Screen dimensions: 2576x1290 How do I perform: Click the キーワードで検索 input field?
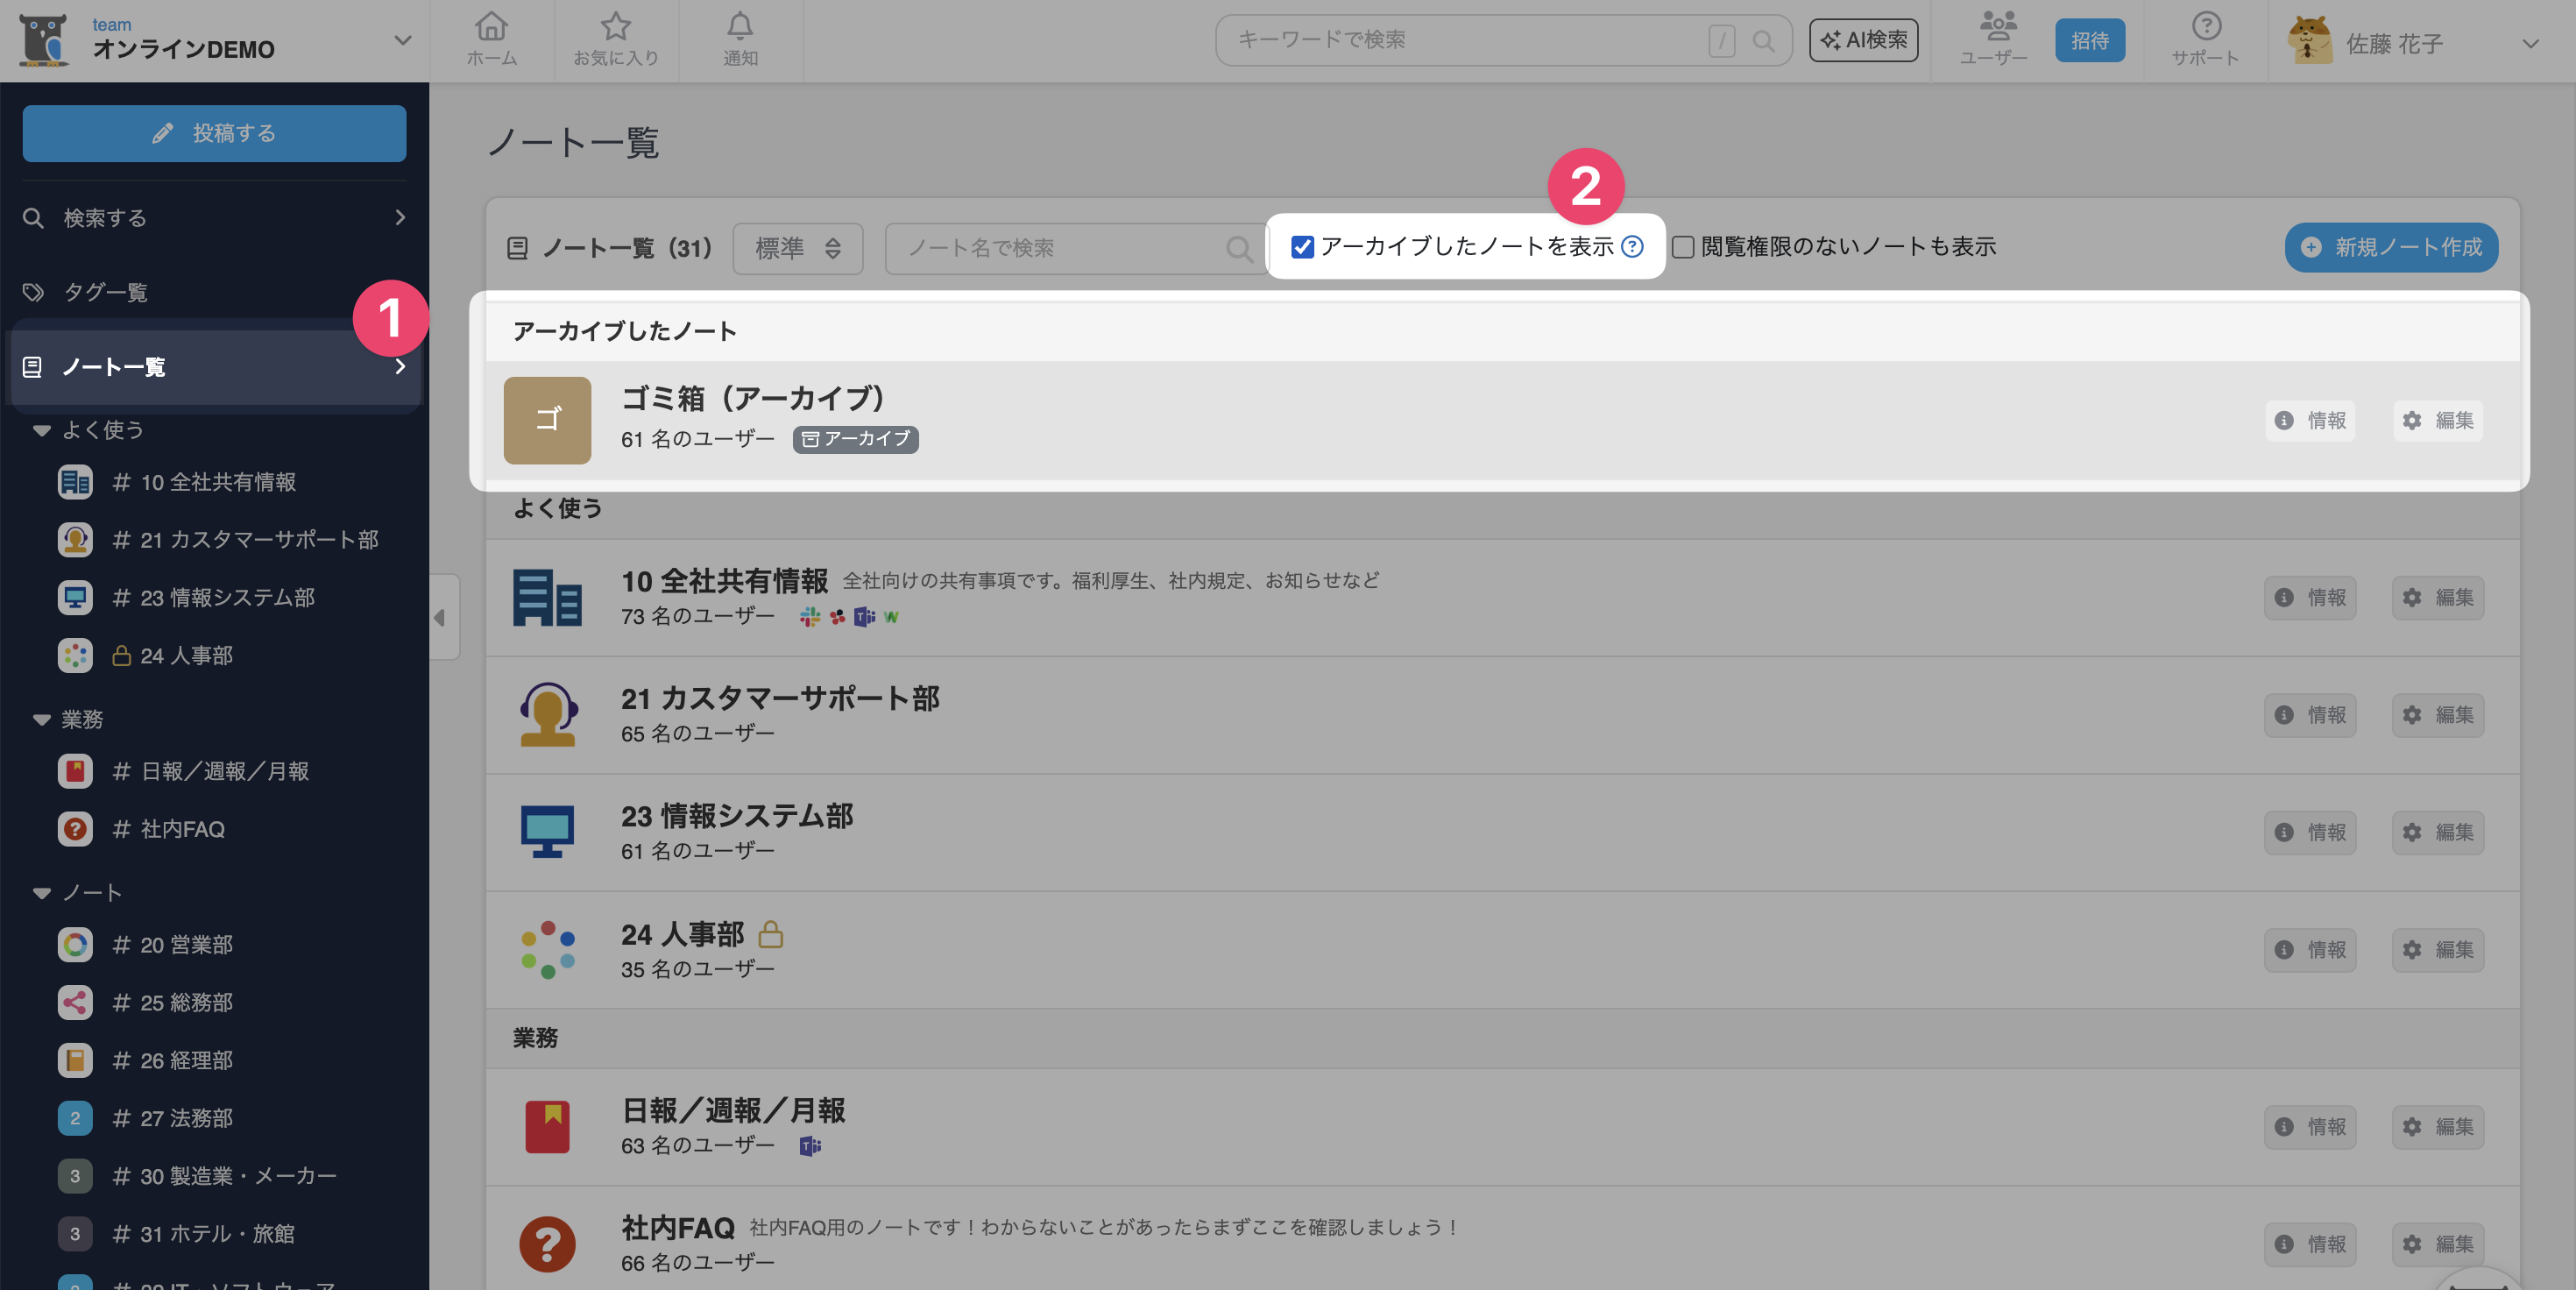pos(1460,40)
